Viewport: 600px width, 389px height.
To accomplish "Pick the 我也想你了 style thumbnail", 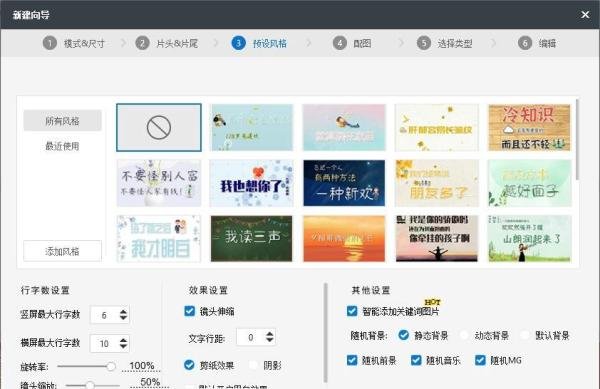I will point(251,183).
